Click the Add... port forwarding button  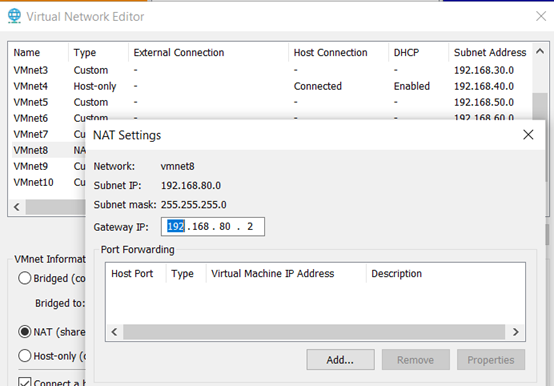tap(340, 360)
